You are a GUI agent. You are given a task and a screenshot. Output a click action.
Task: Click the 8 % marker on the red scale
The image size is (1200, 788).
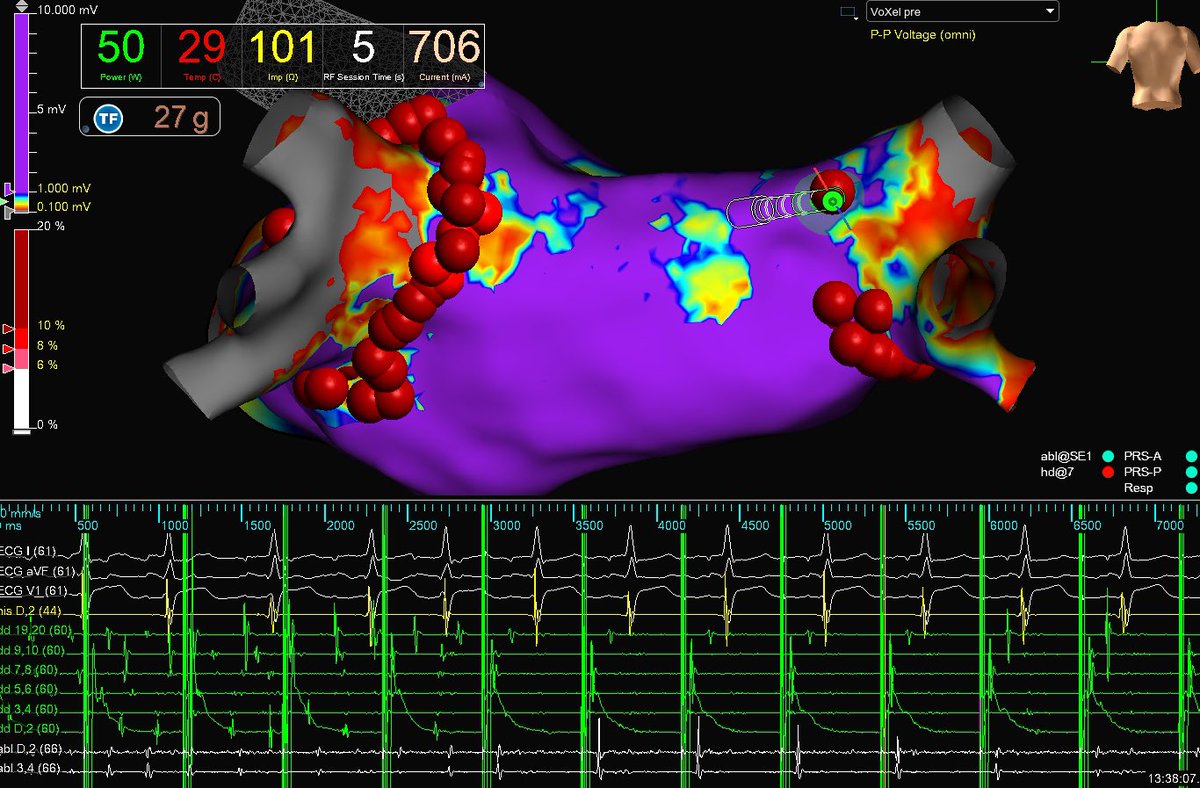click(x=9, y=349)
